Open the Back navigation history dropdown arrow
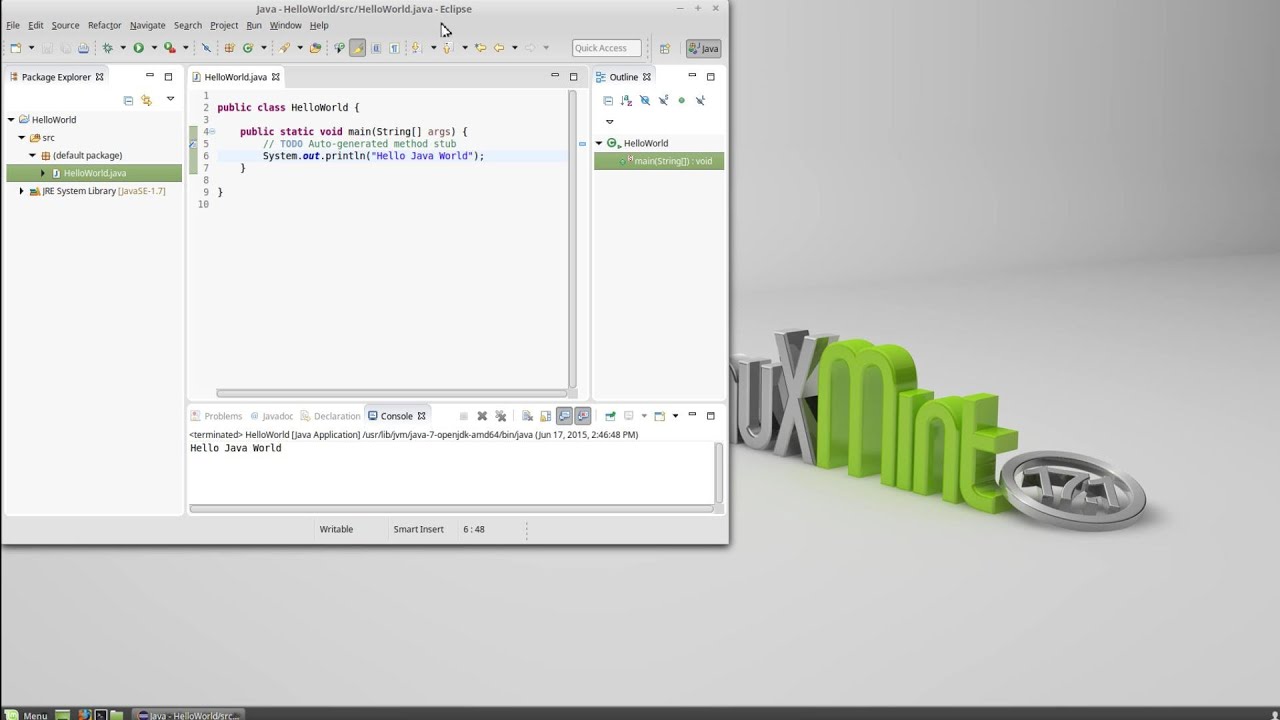This screenshot has width=1280, height=720. 514,48
